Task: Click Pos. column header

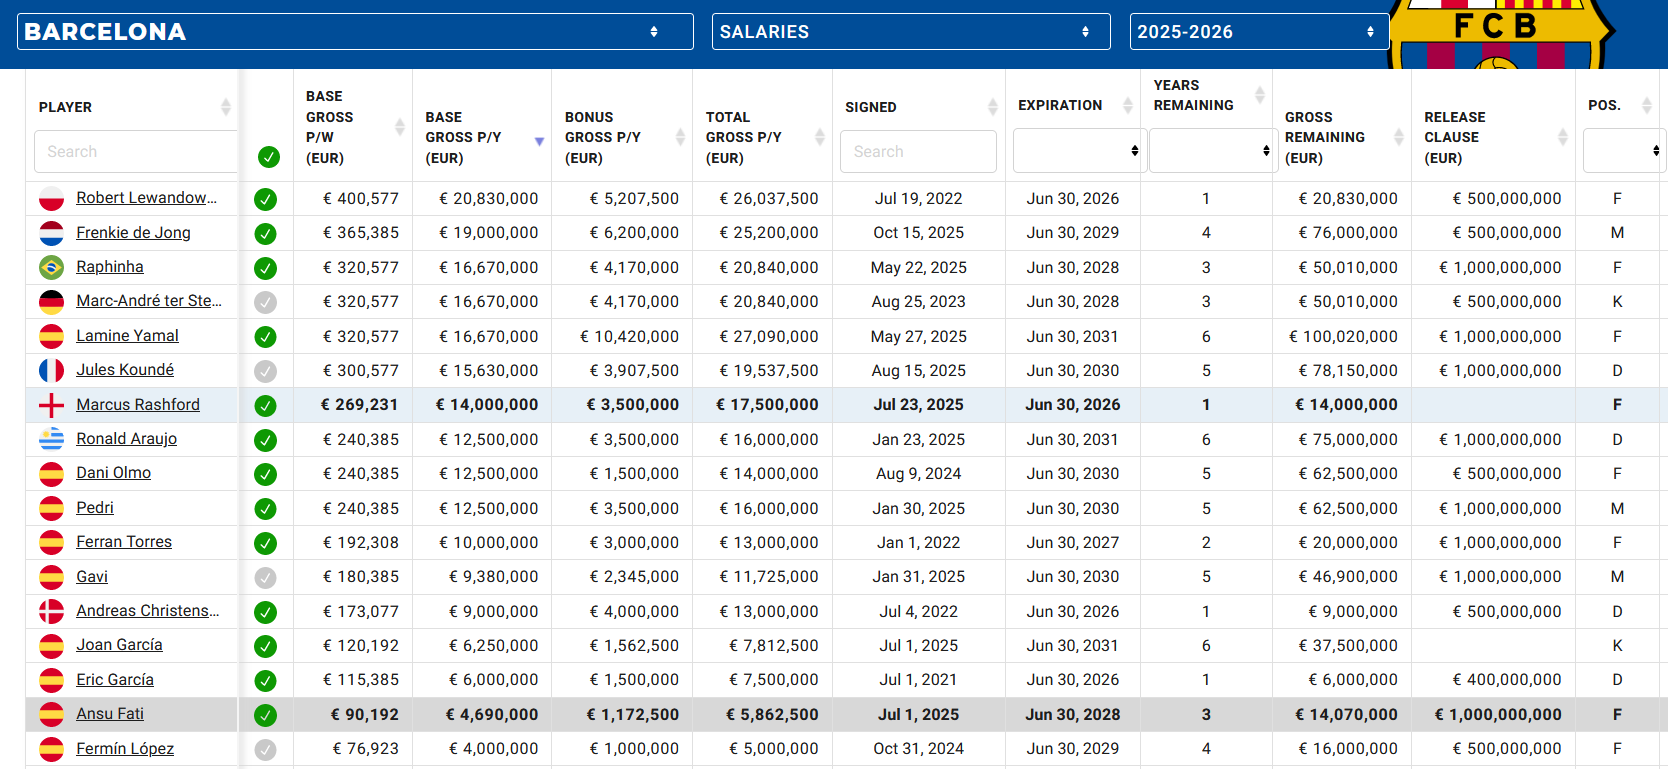Action: pos(1604,105)
